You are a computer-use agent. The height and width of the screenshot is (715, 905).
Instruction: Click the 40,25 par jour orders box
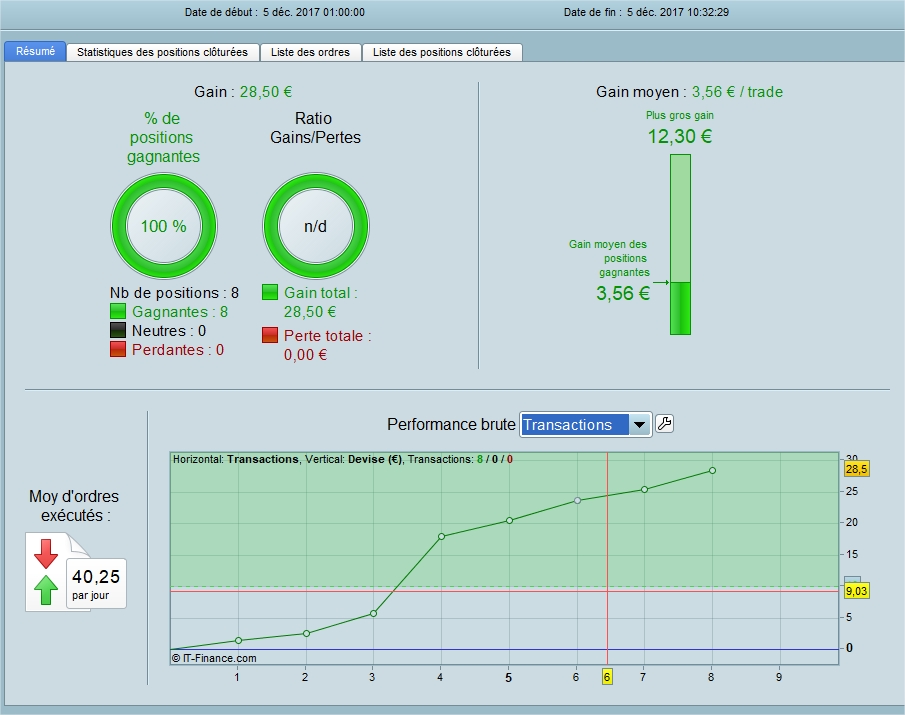pyautogui.click(x=96, y=583)
